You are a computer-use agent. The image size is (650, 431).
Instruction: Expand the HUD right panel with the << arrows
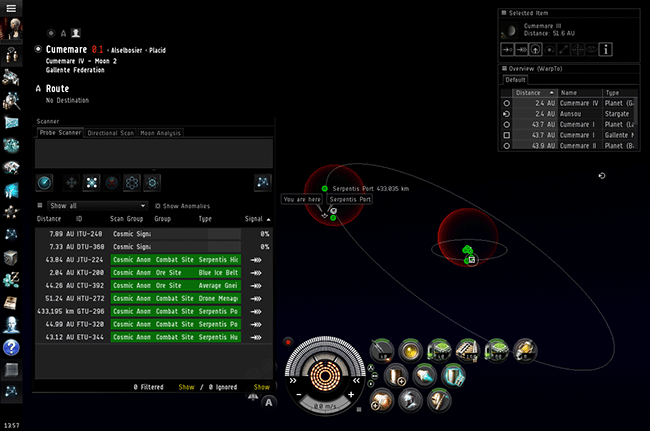357,380
